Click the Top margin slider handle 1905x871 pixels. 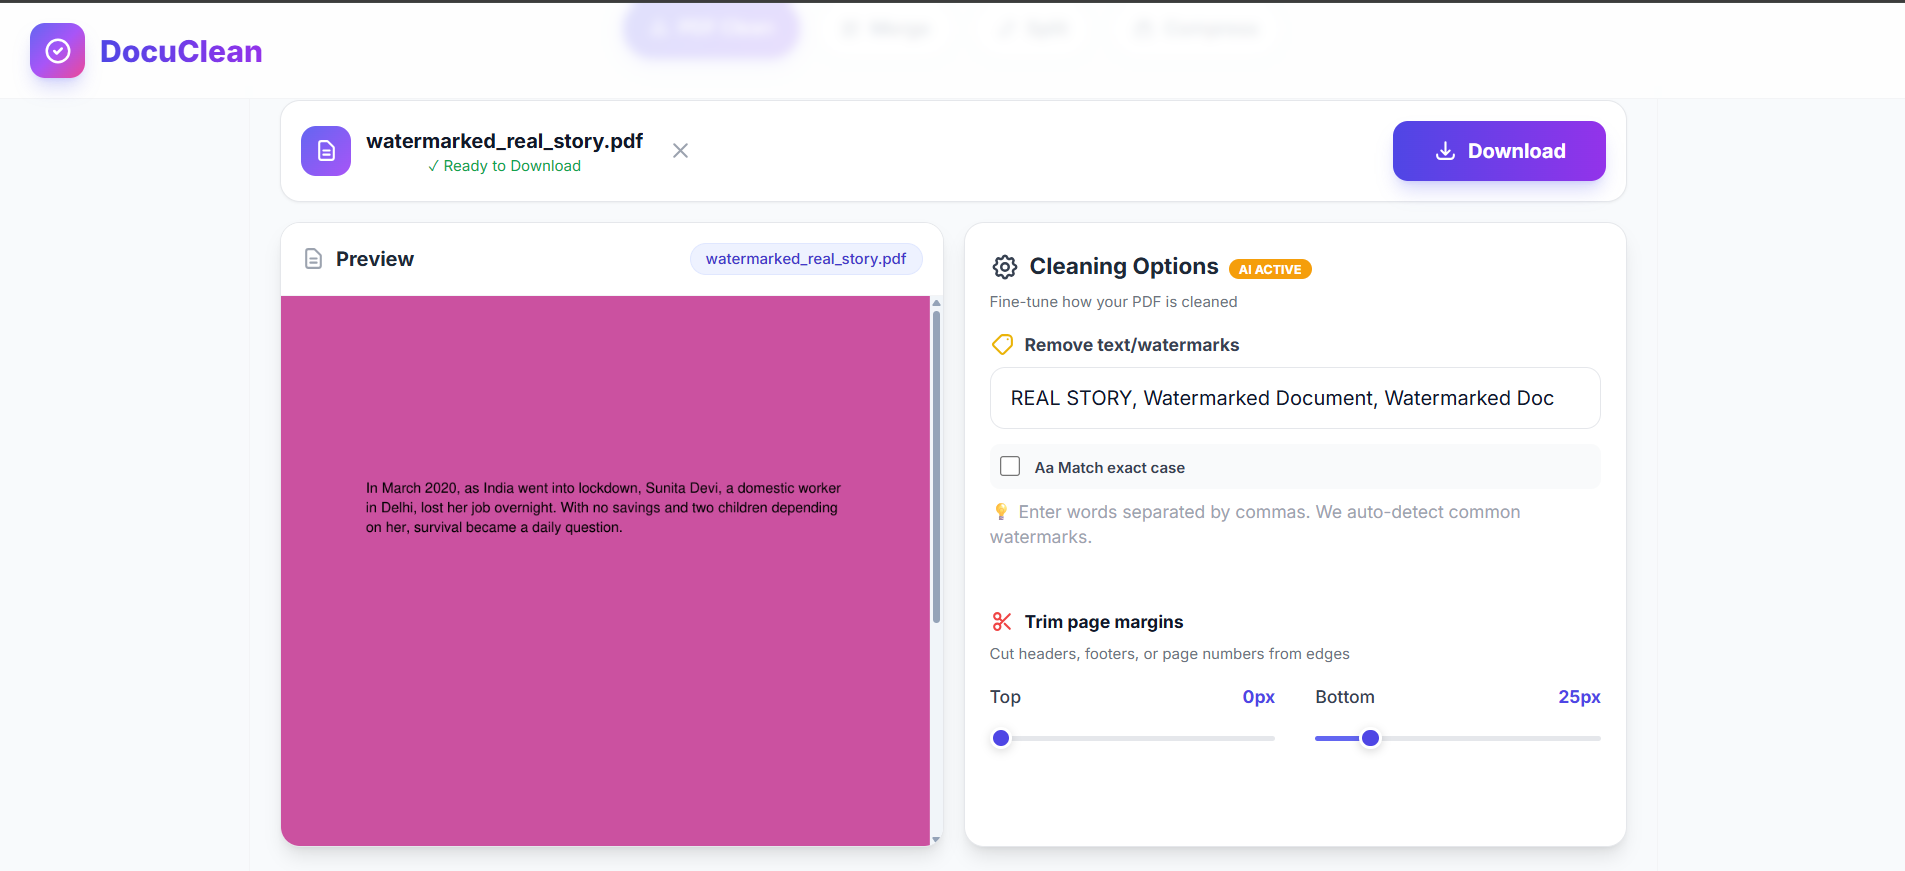click(1001, 738)
